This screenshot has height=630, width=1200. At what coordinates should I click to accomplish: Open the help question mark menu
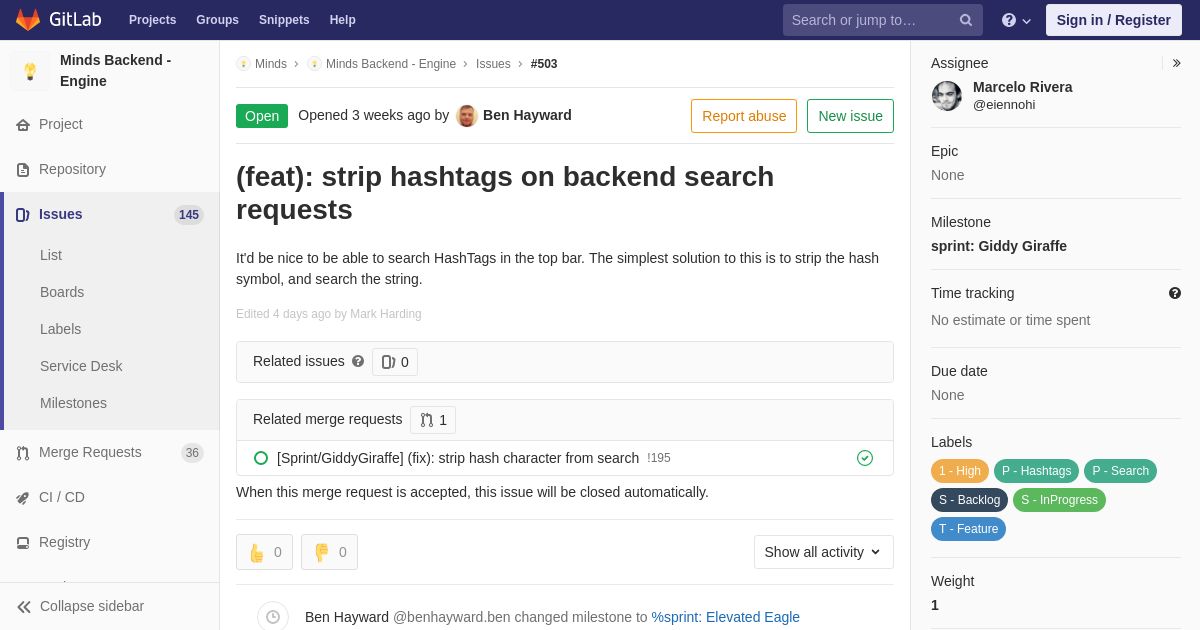(1016, 20)
